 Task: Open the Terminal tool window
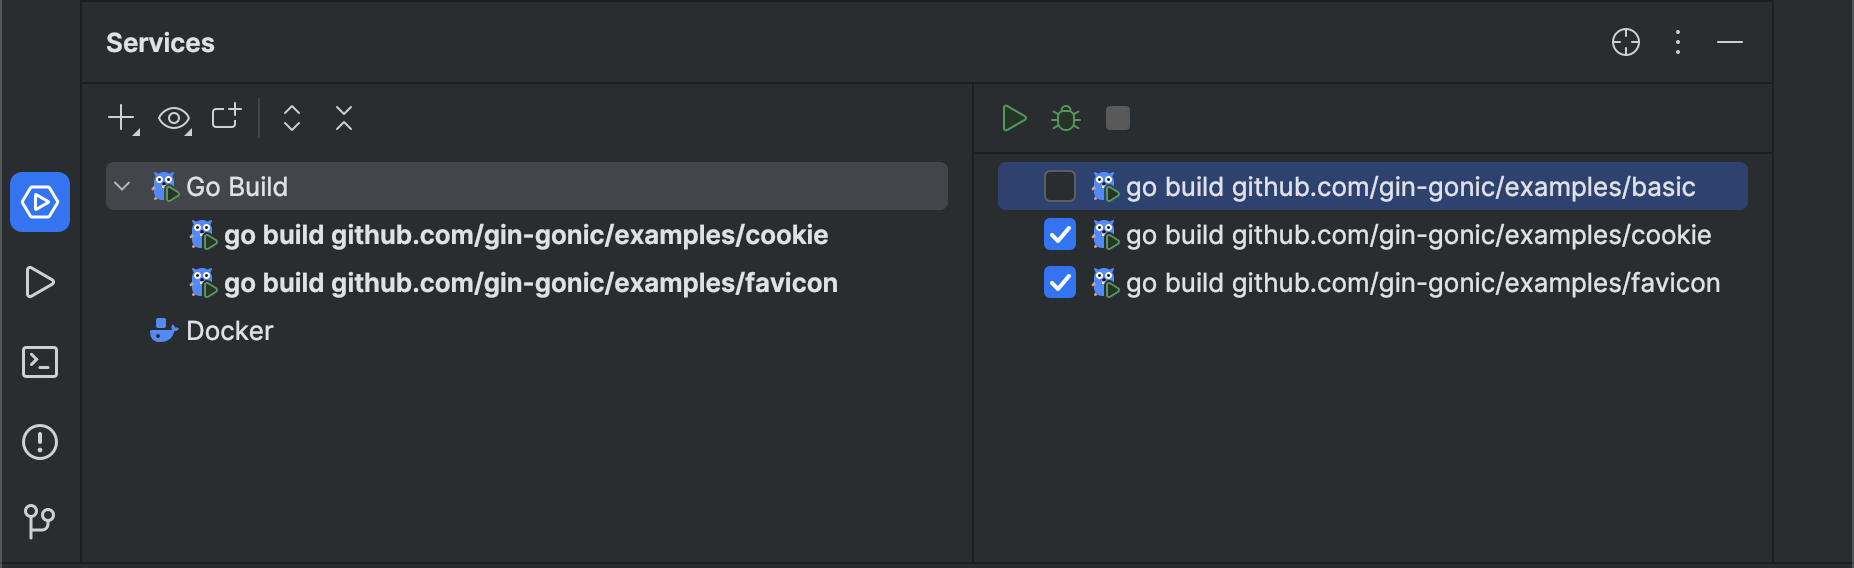coord(40,362)
